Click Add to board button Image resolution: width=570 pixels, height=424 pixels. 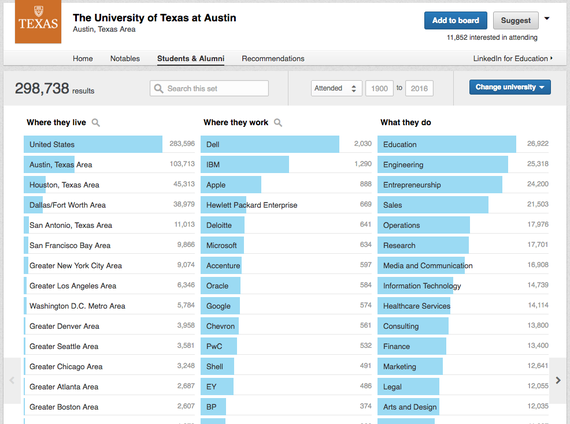(x=455, y=20)
